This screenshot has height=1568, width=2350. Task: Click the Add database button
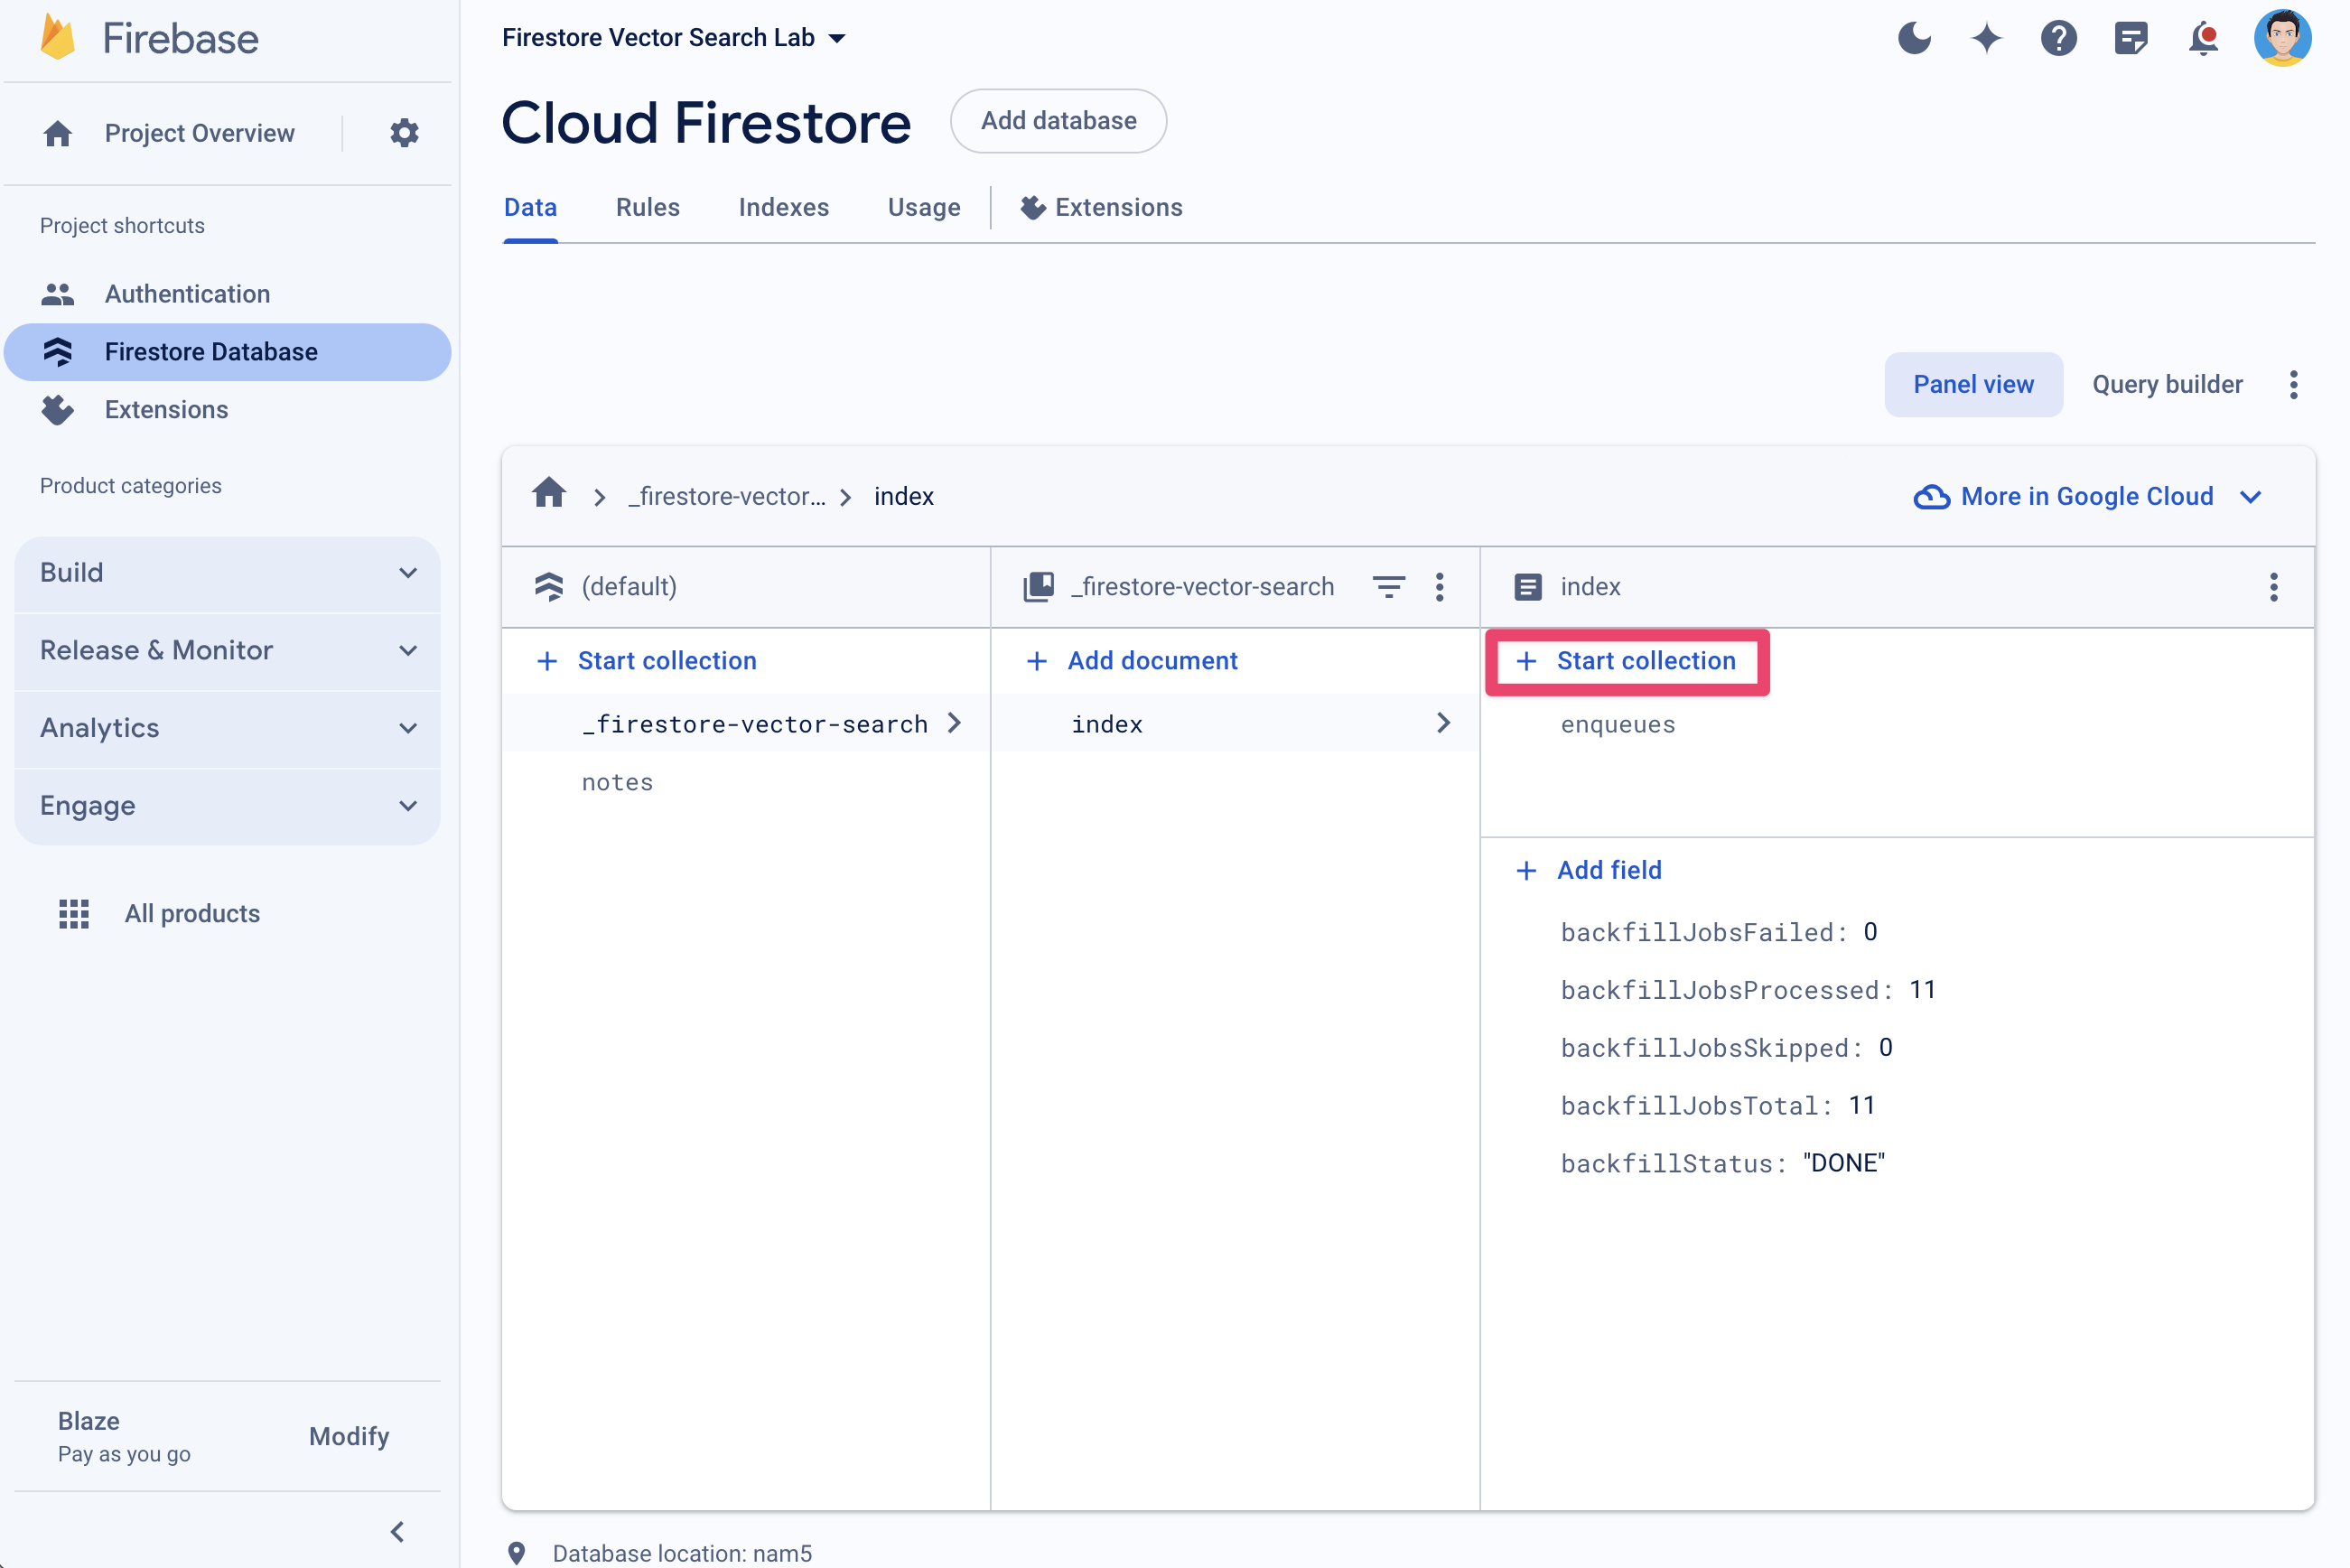click(x=1058, y=121)
